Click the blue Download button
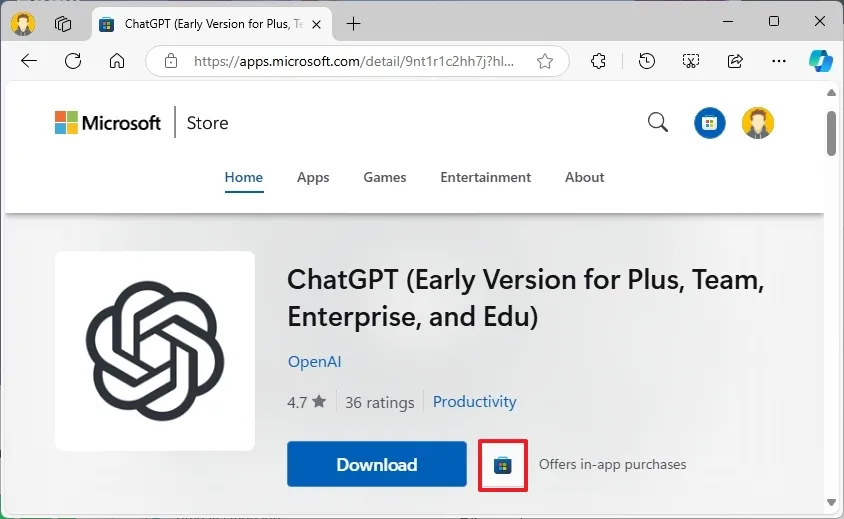The width and height of the screenshot is (844, 519). [377, 464]
